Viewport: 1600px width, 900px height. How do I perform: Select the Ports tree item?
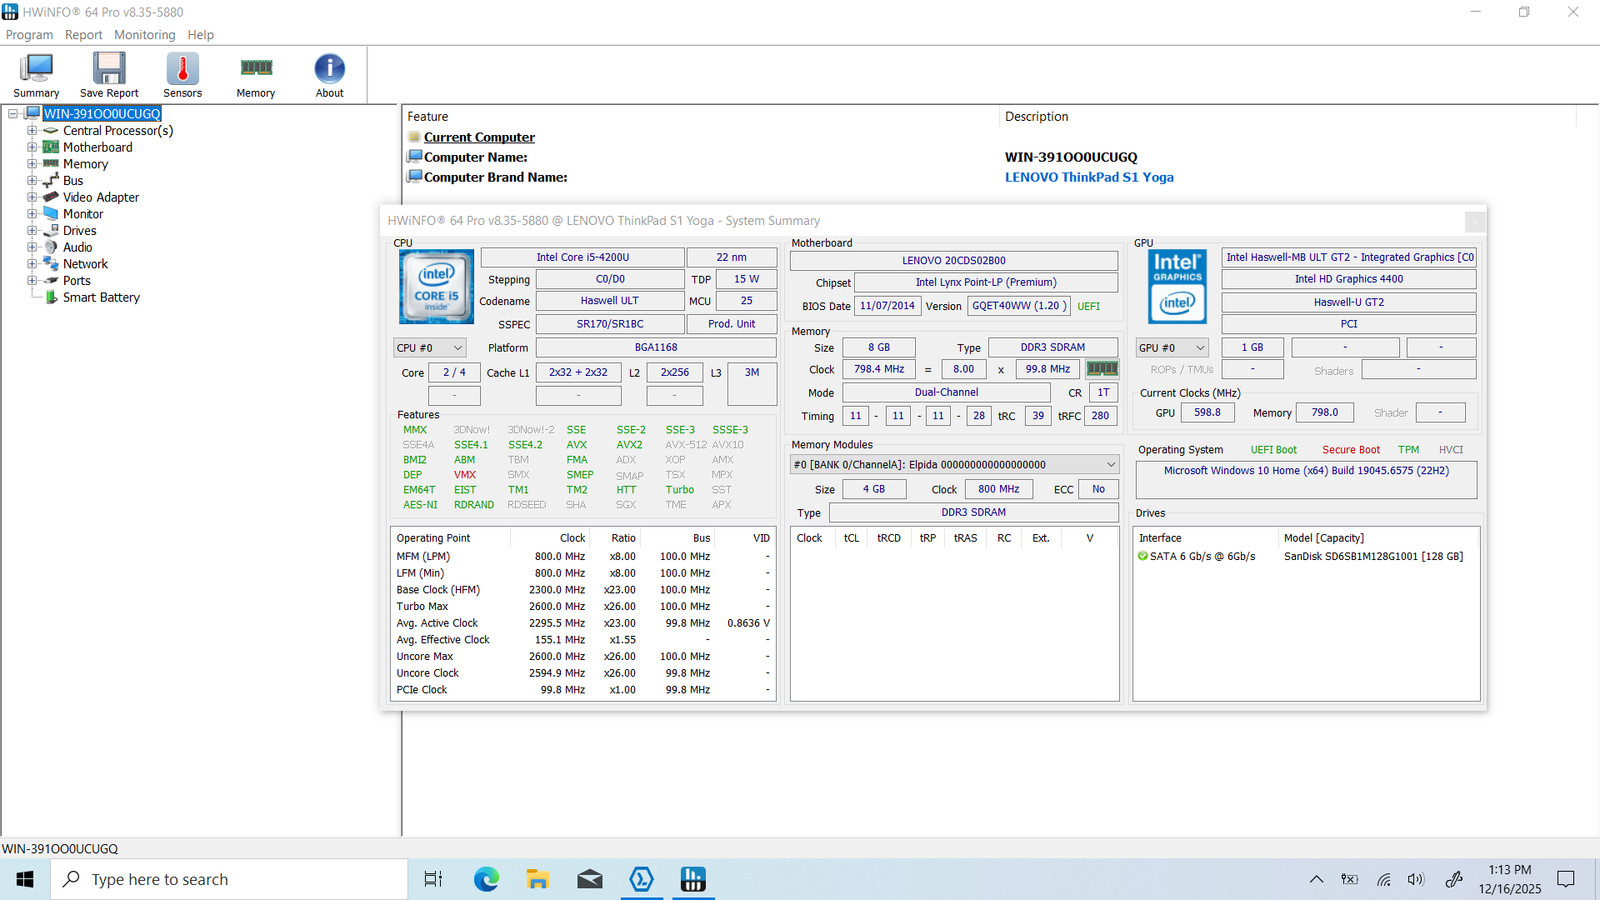[77, 281]
